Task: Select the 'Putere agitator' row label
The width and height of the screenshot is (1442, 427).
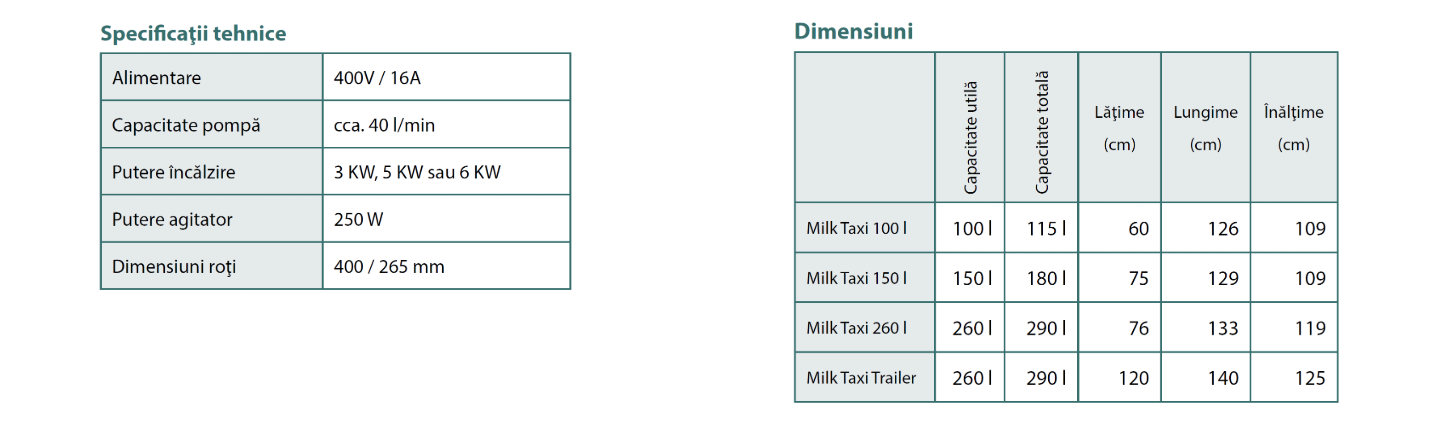Action: (x=212, y=219)
